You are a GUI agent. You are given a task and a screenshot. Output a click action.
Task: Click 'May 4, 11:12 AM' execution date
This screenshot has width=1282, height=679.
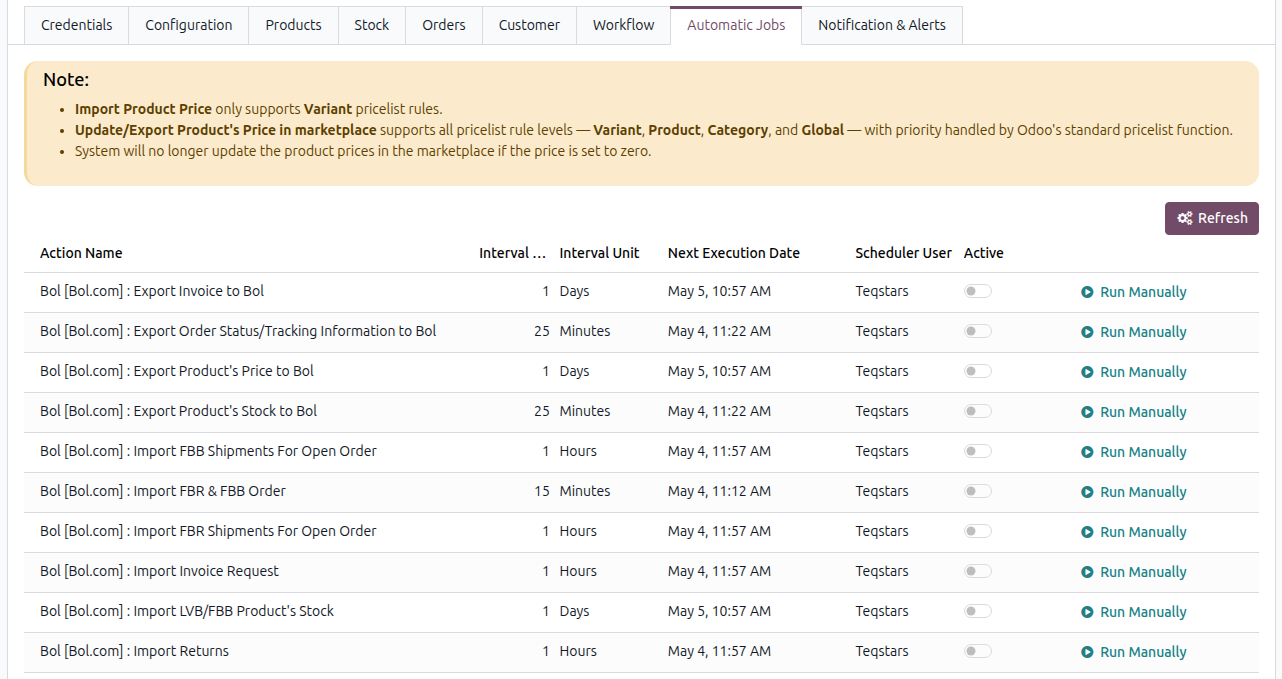click(719, 491)
